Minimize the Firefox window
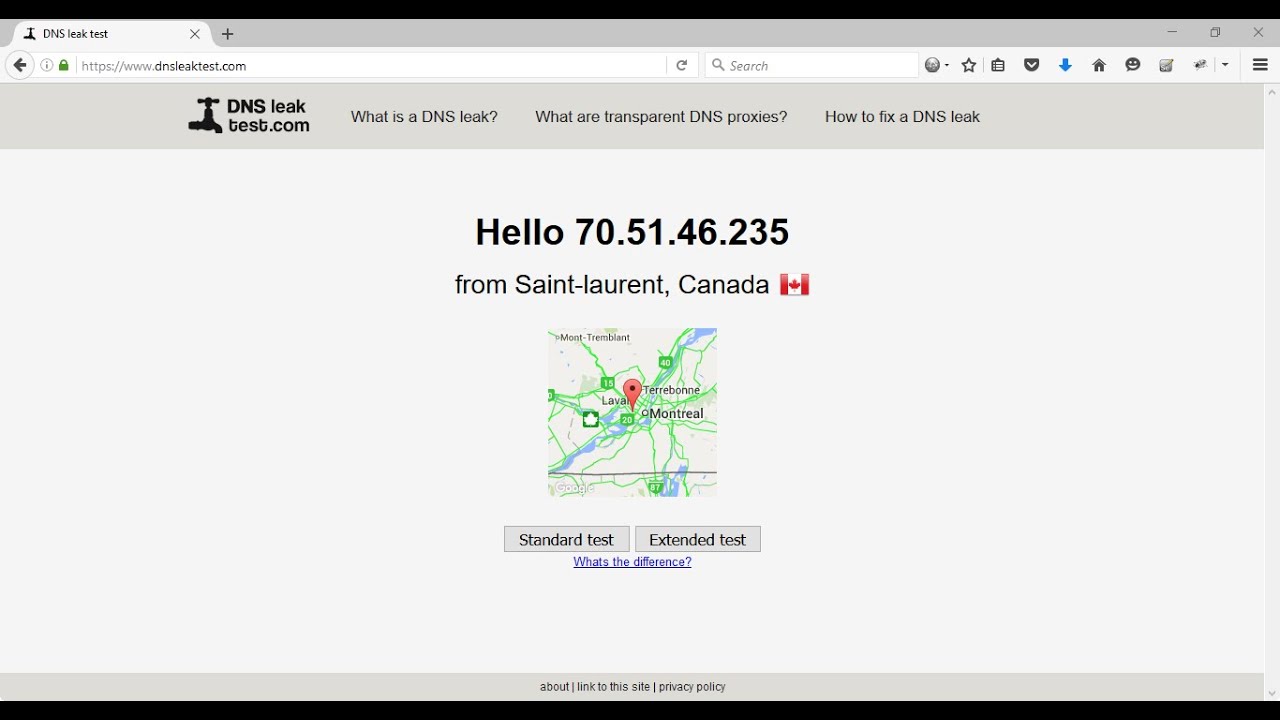 click(1172, 33)
